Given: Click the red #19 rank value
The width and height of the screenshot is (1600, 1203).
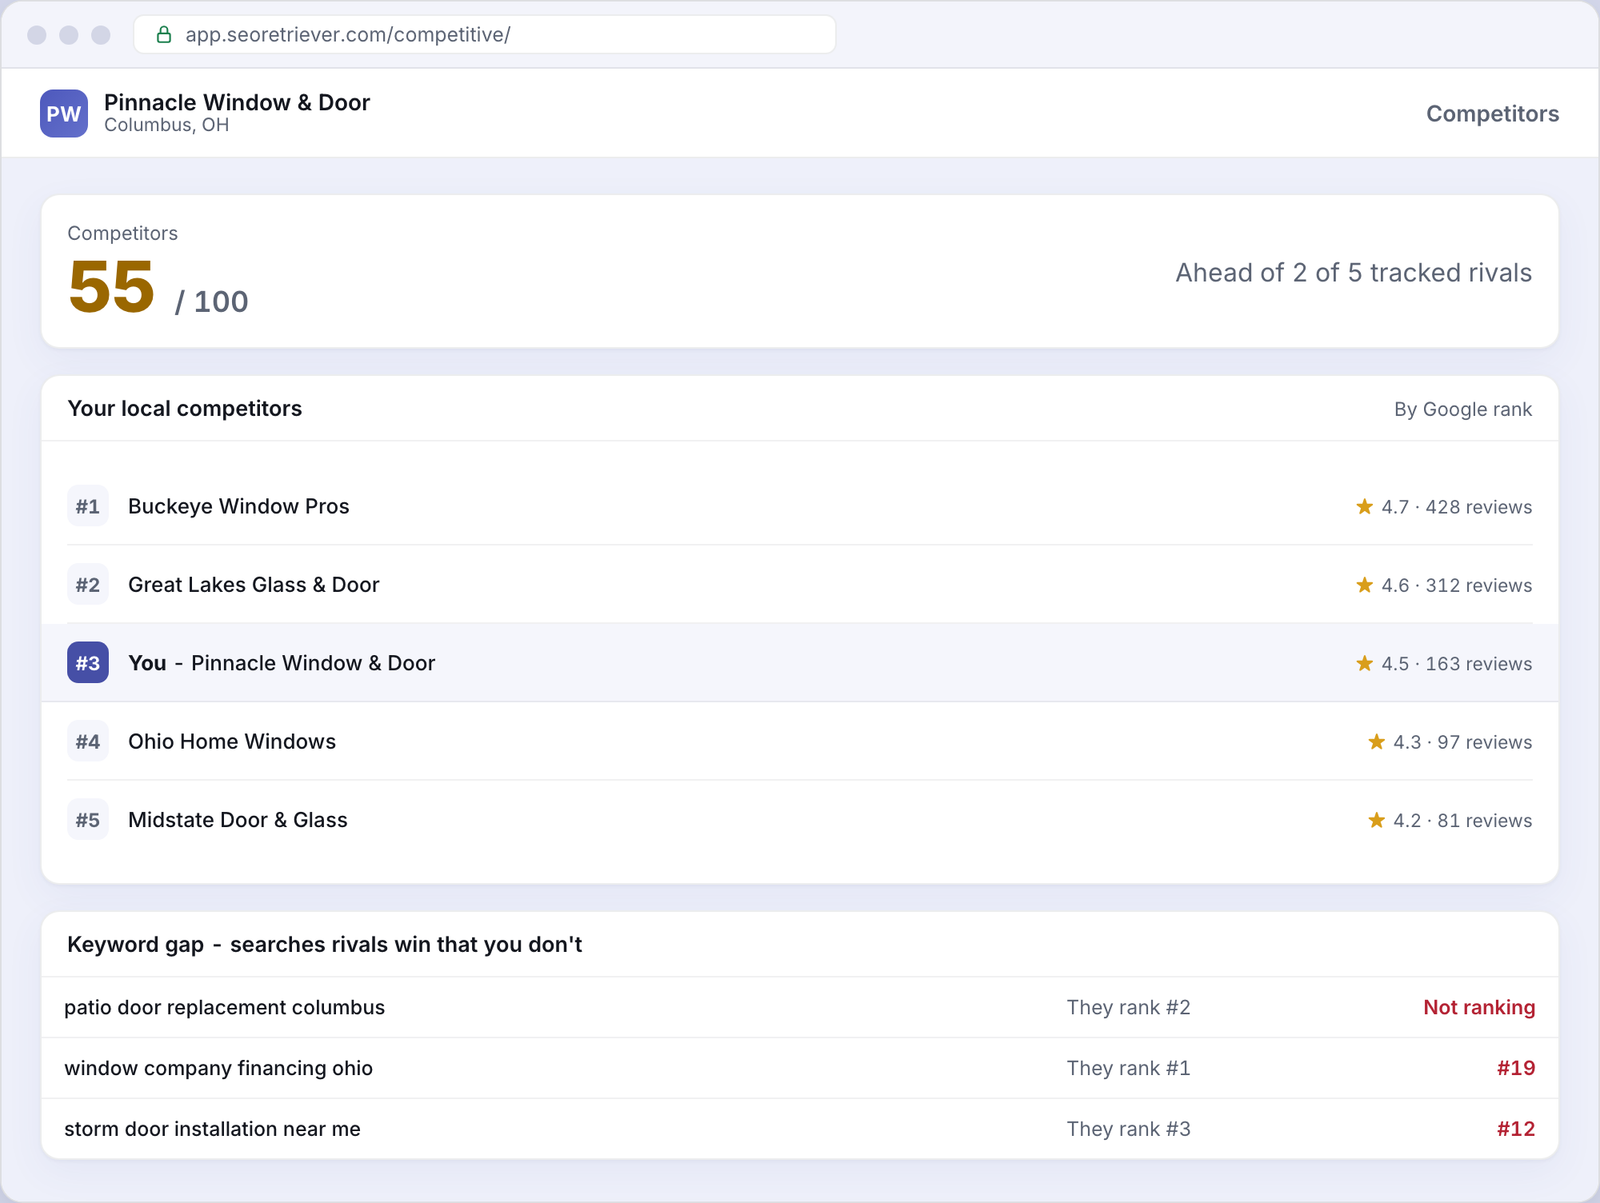Looking at the screenshot, I should [1516, 1068].
